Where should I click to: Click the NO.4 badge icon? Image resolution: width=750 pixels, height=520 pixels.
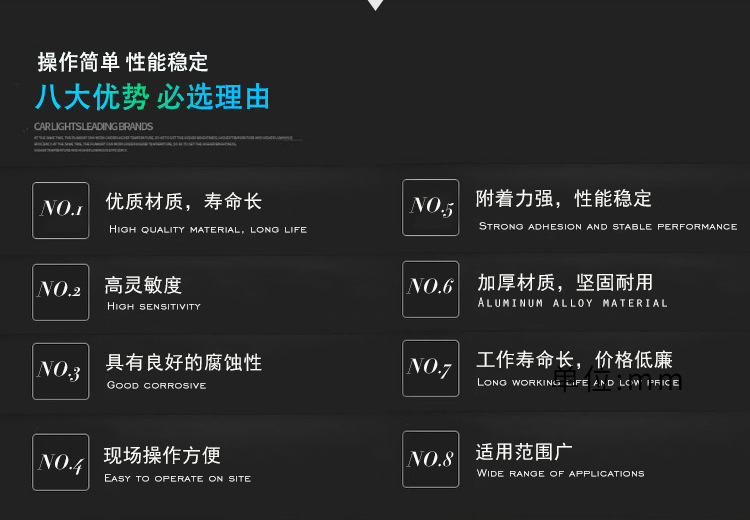pos(61,462)
